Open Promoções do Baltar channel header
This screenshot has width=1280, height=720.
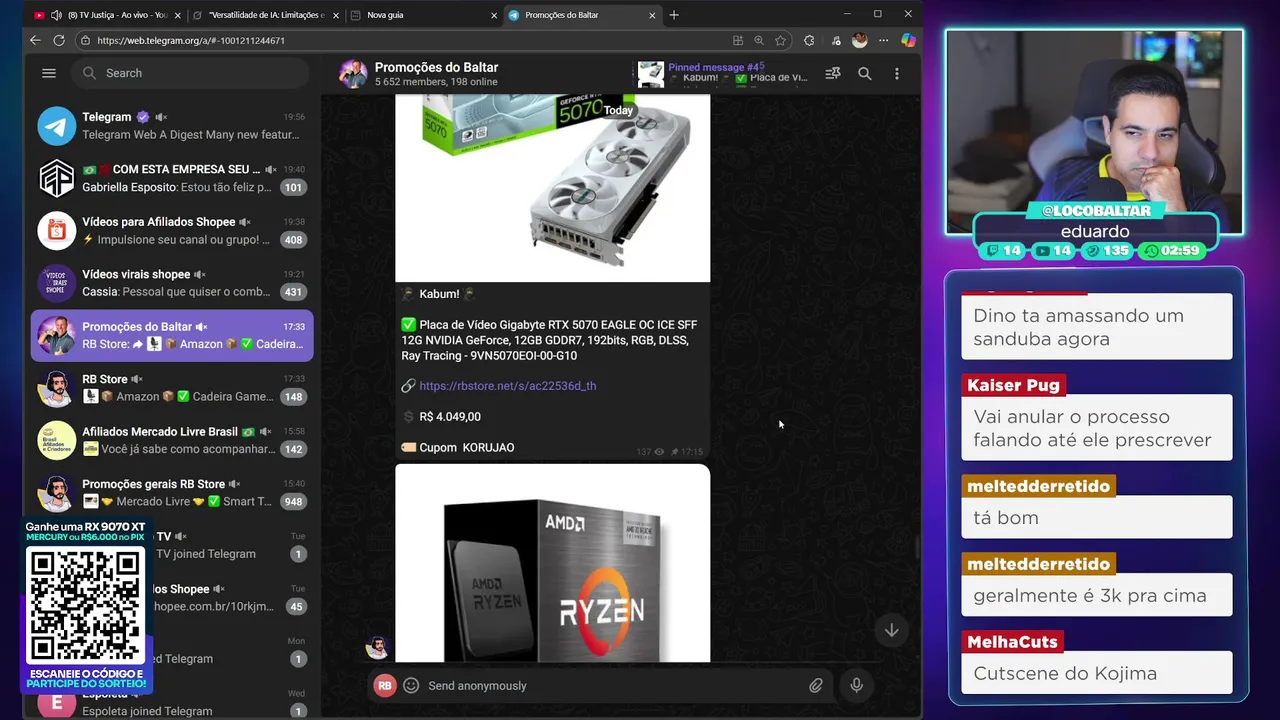[436, 73]
